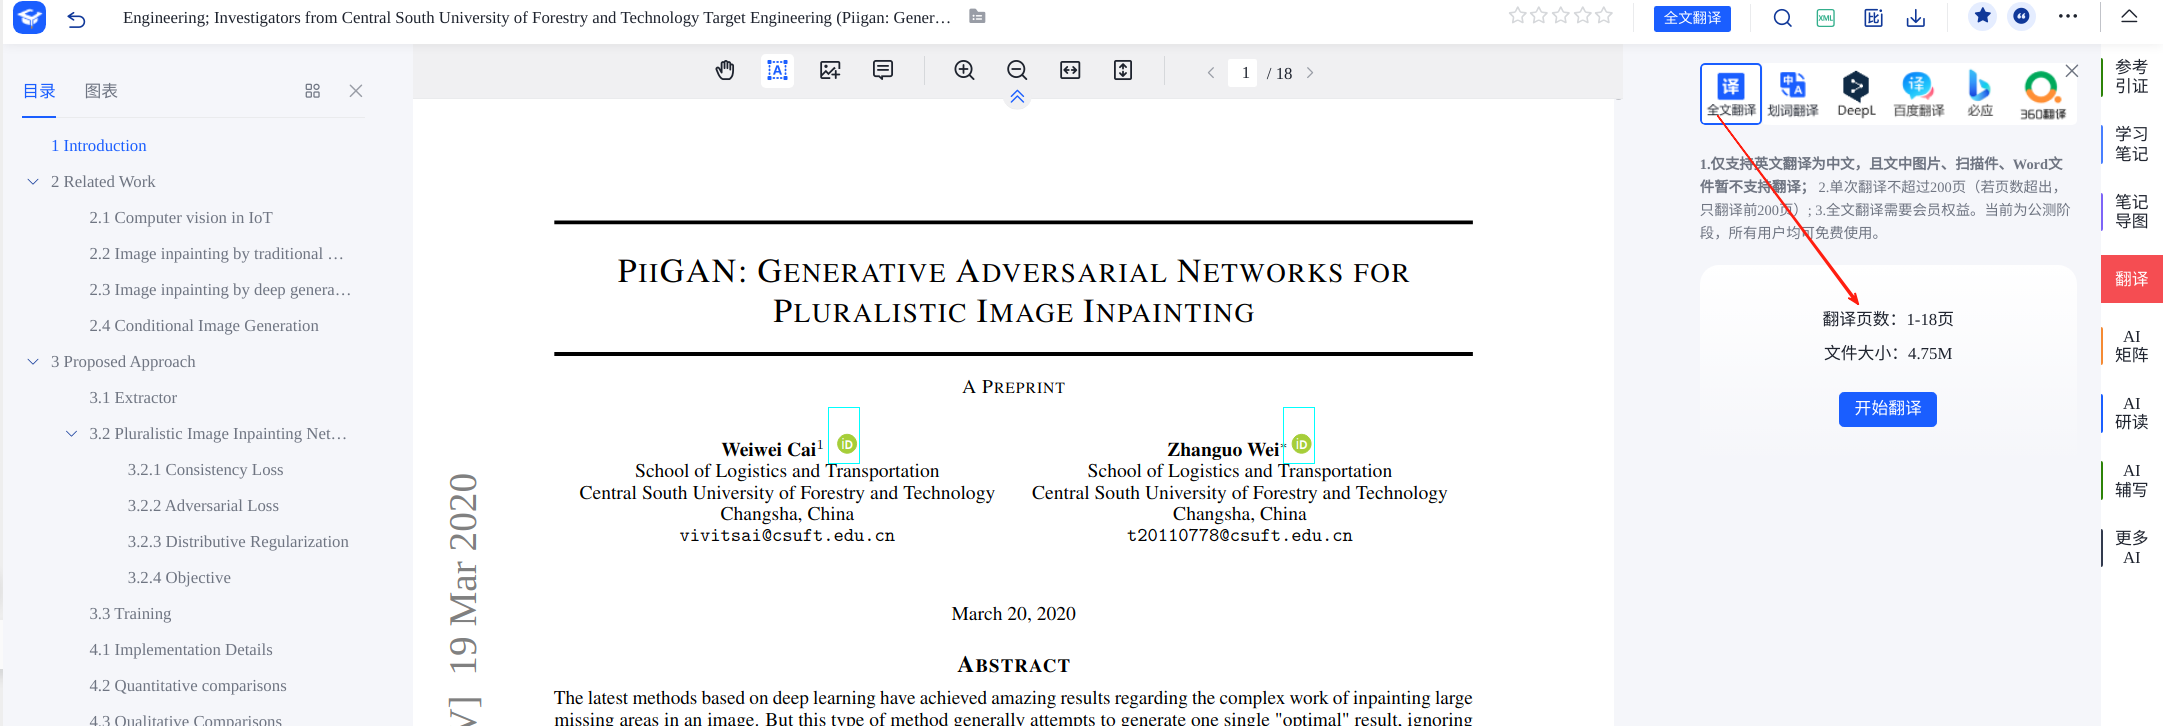Jump to 1 Introduction in outline
Image resolution: width=2163 pixels, height=726 pixels.
99,146
